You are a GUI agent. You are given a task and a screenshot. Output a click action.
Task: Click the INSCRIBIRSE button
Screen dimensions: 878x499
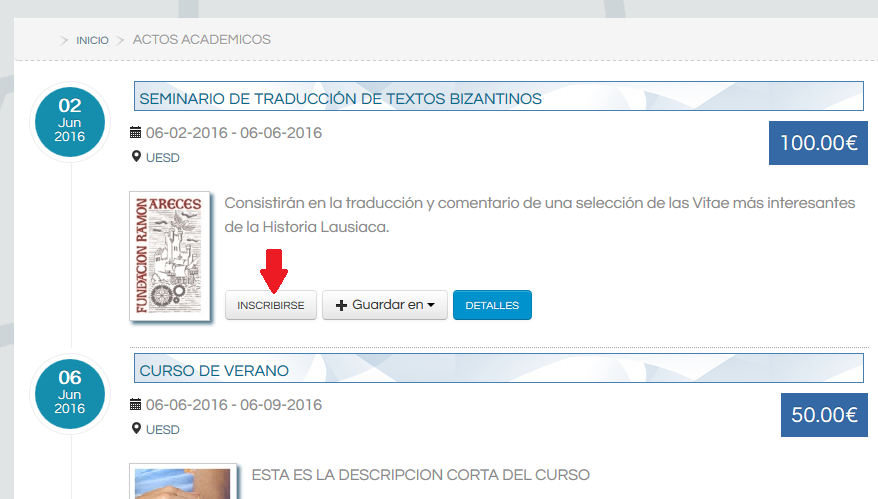point(271,305)
